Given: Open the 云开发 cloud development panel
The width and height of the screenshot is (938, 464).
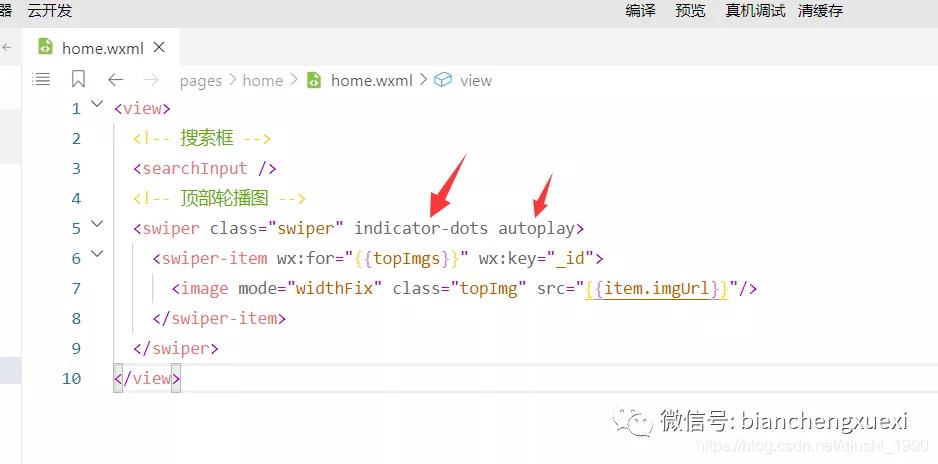Looking at the screenshot, I should (50, 10).
